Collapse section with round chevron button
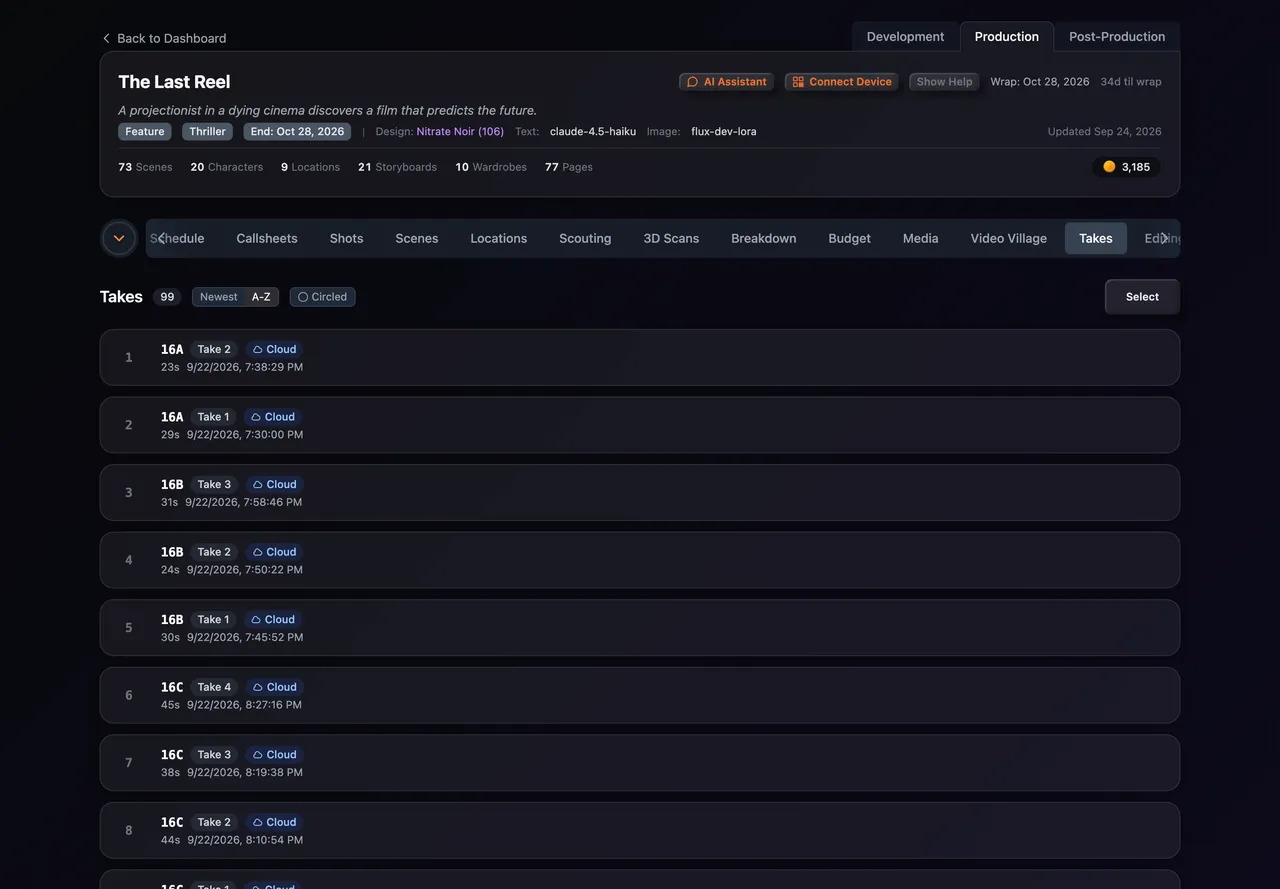Viewport: 1280px width, 889px height. [119, 238]
